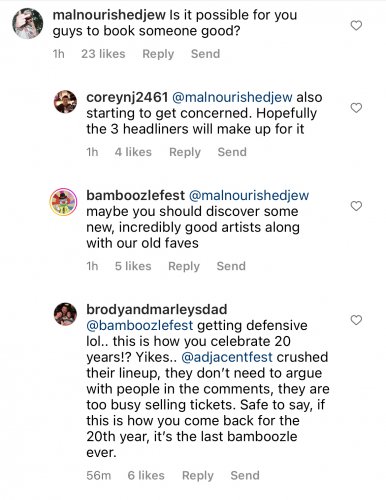Send malnourishedjew's comment to someone
Screen dimensions: 386x500
(x=205, y=54)
